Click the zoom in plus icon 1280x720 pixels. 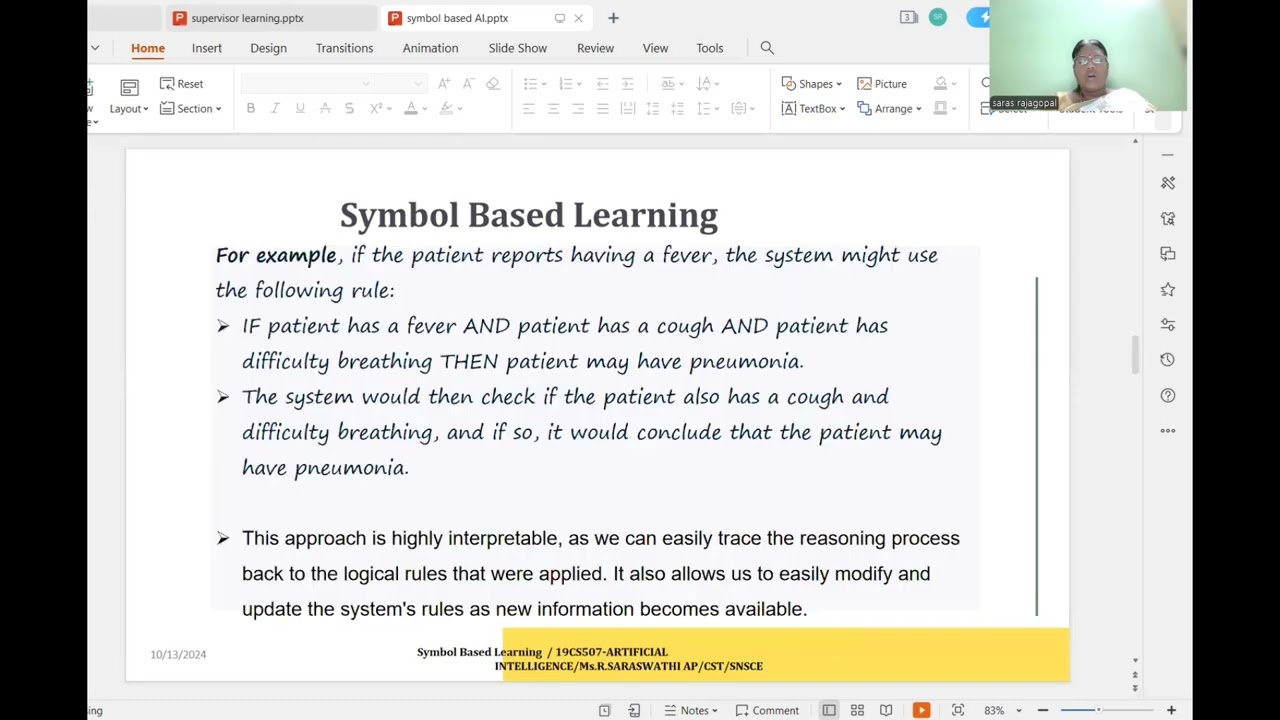click(x=1171, y=710)
